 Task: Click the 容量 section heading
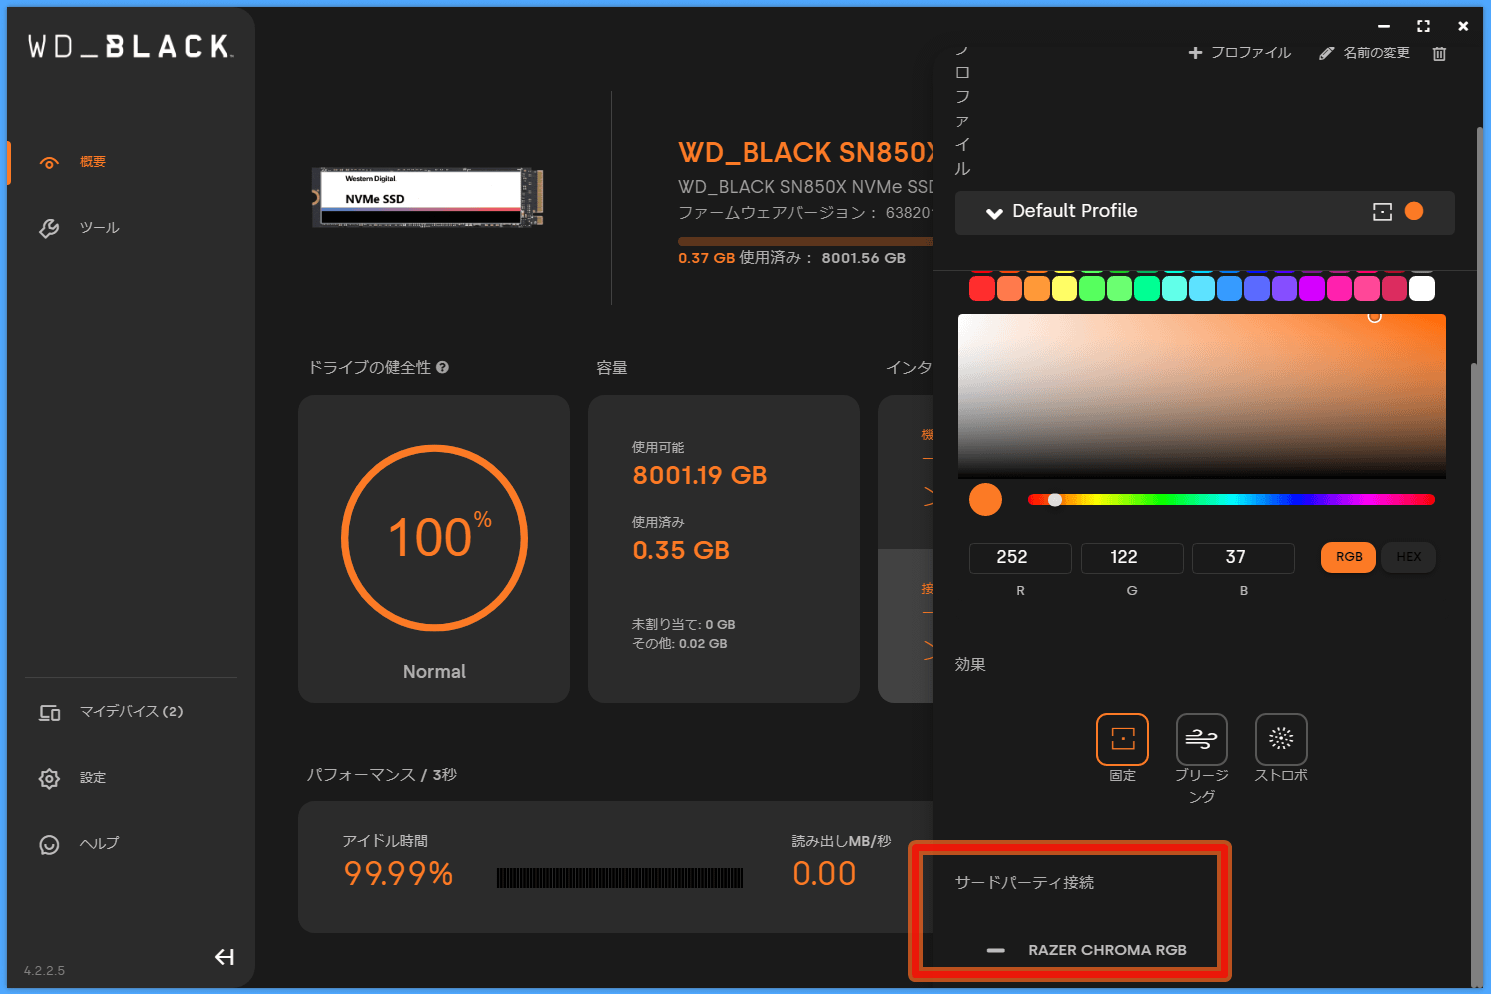612,368
